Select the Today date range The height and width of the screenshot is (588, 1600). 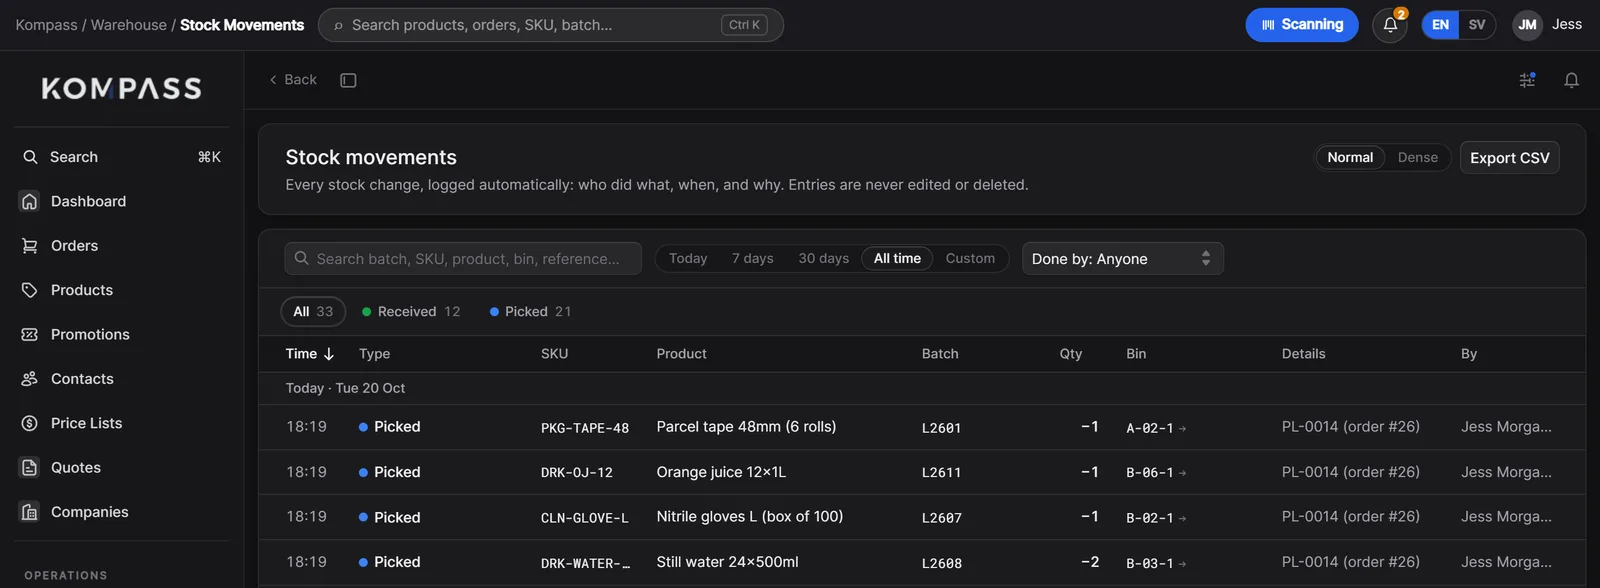pos(688,258)
